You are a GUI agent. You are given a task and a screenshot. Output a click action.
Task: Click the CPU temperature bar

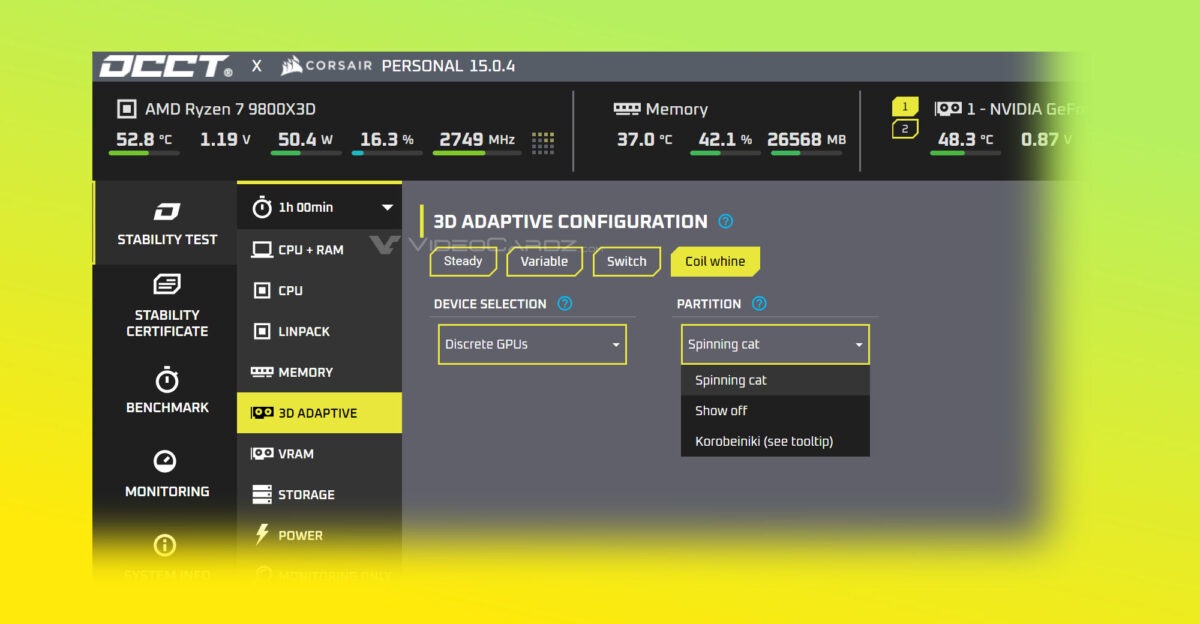pos(144,153)
